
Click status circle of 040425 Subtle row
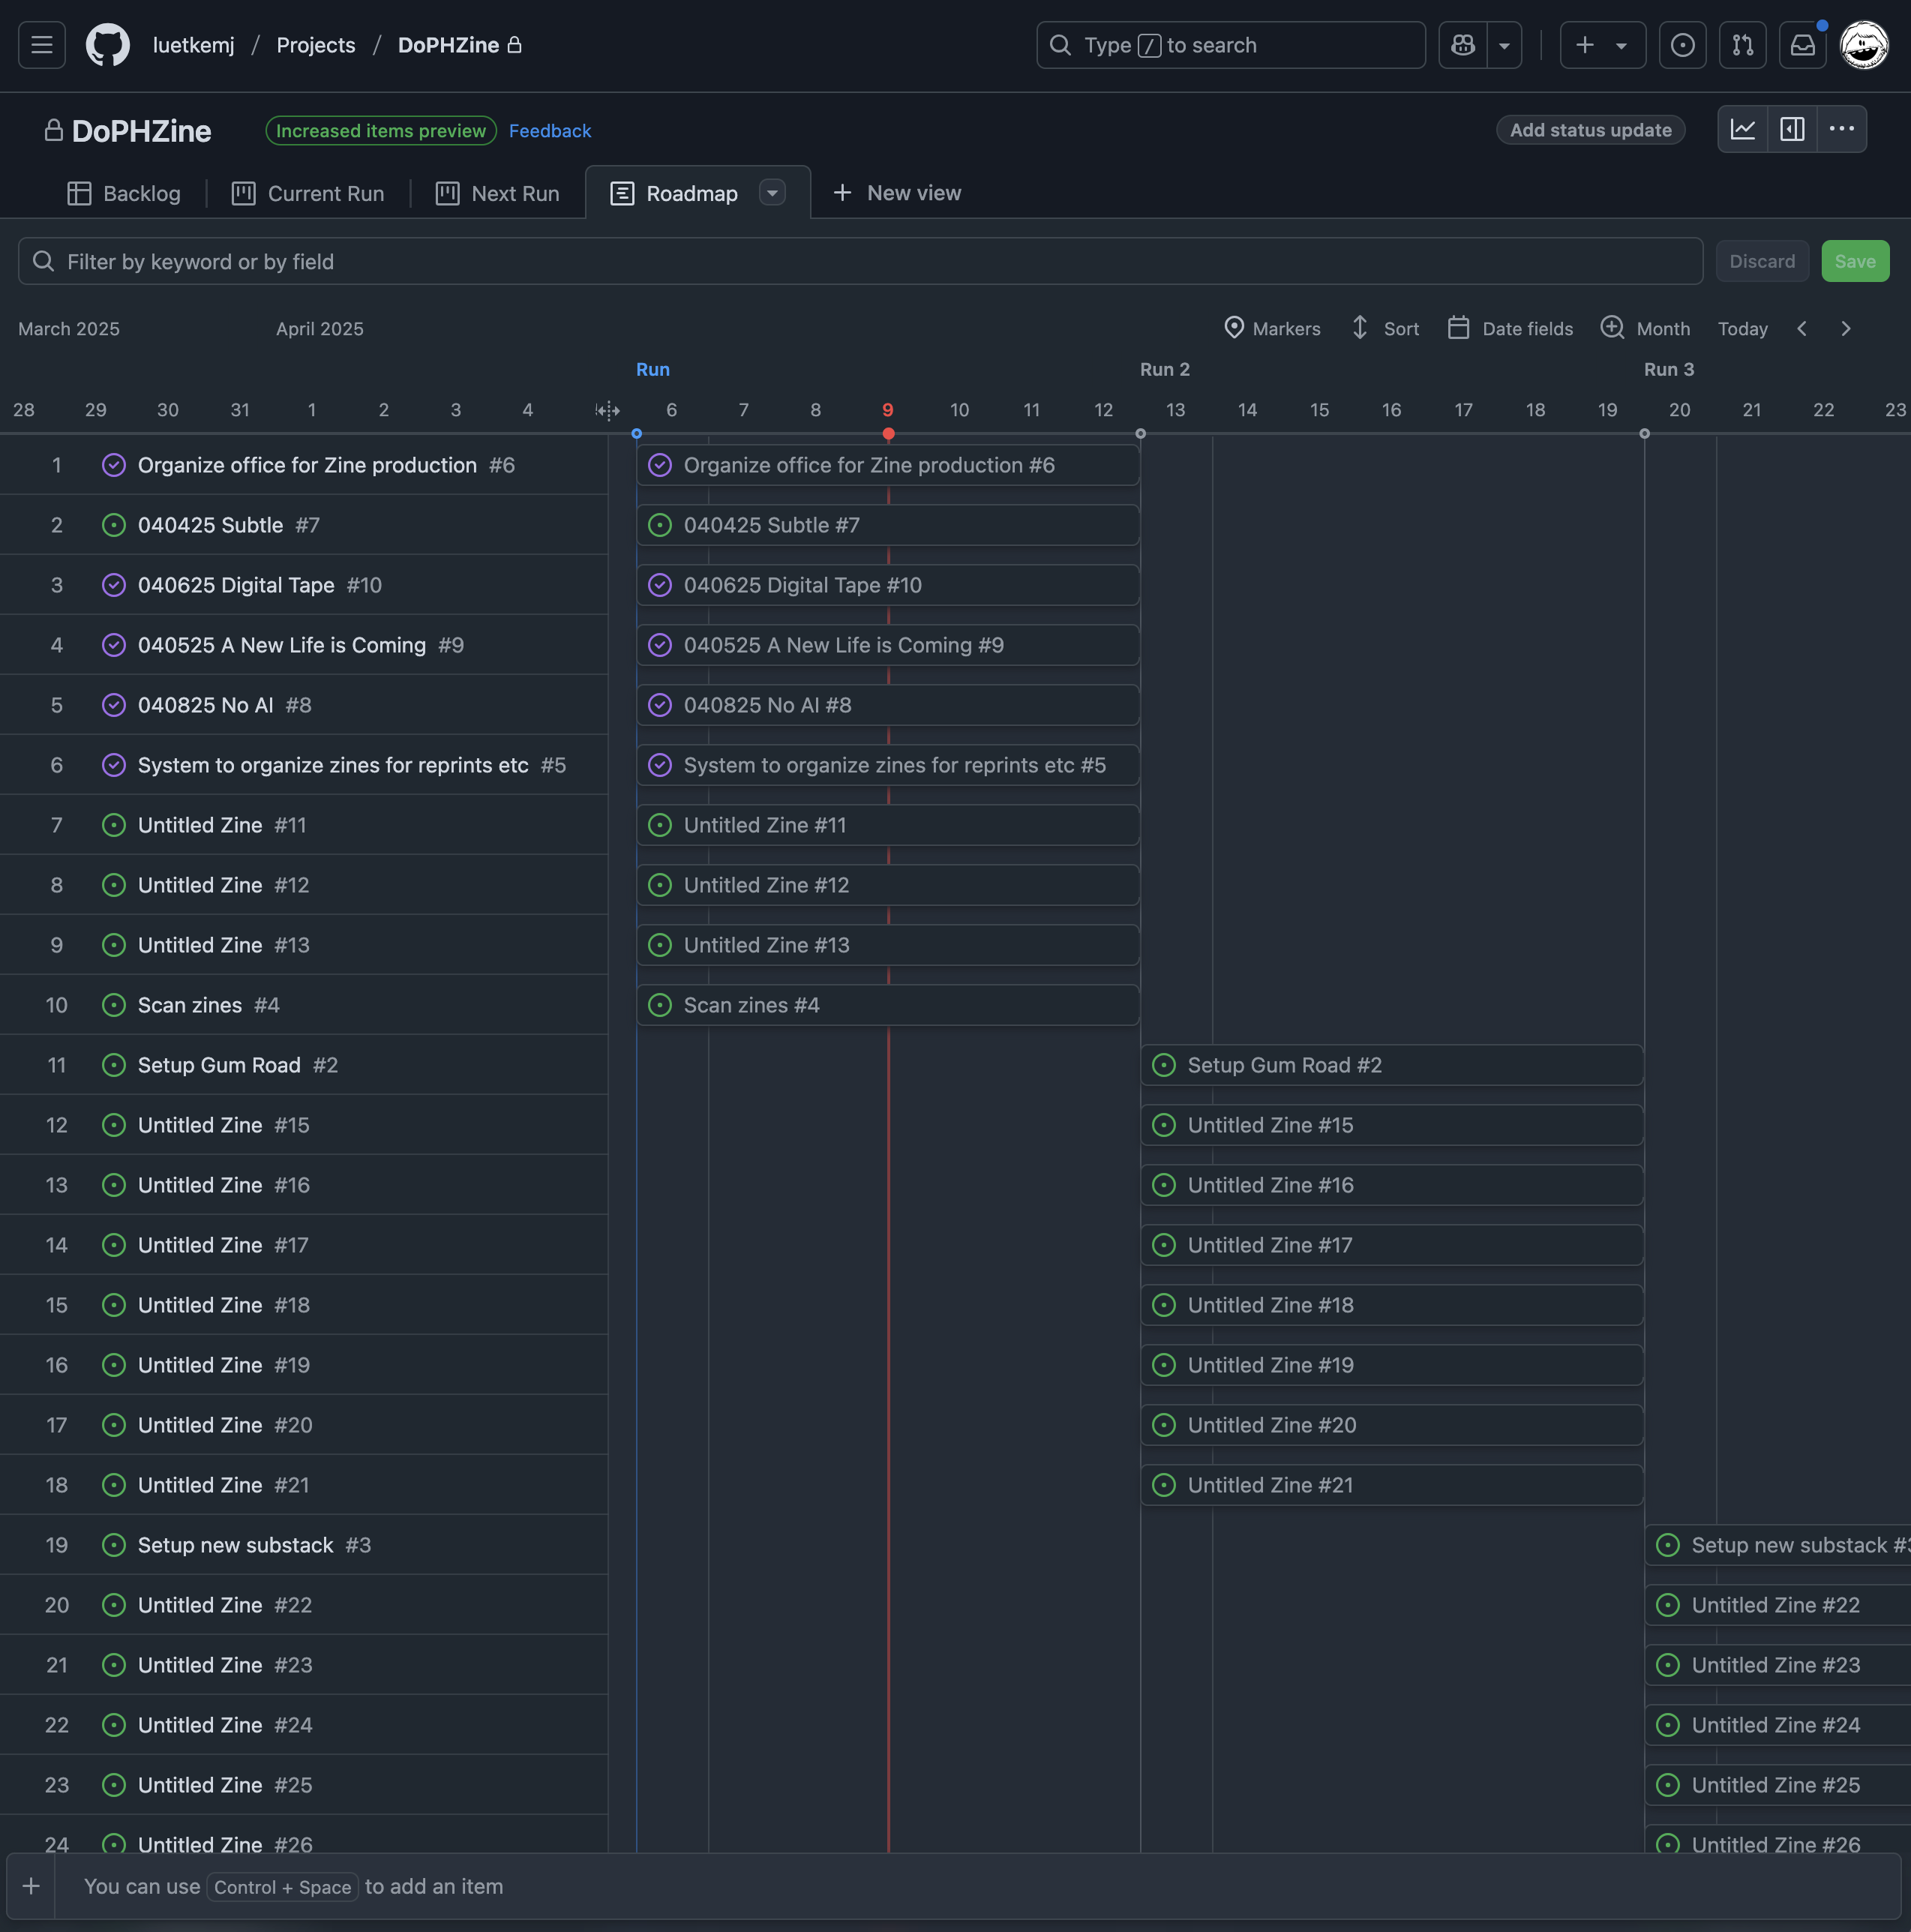coord(114,525)
